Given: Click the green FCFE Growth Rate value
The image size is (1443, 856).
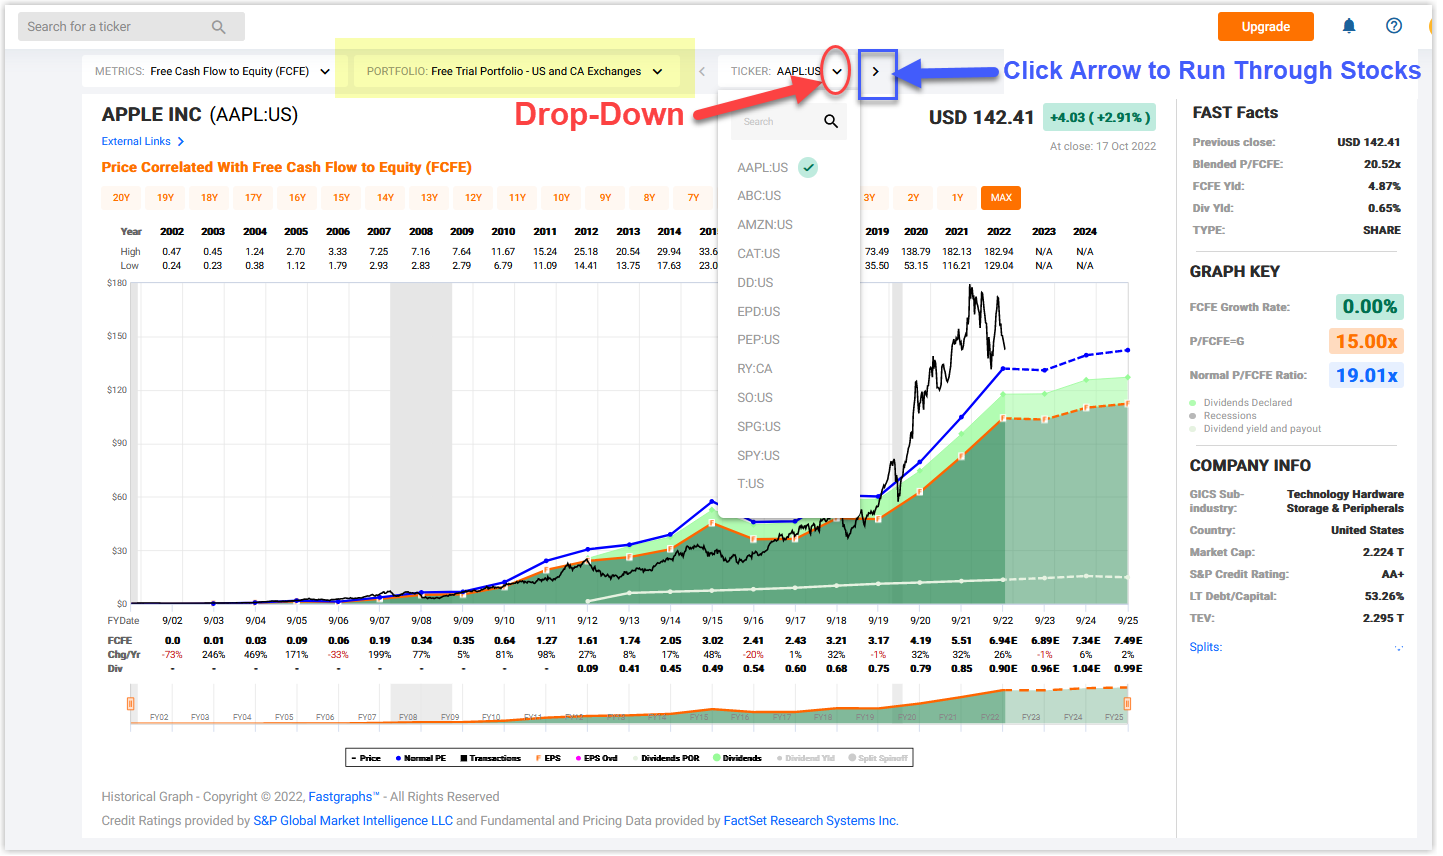Looking at the screenshot, I should [1369, 307].
